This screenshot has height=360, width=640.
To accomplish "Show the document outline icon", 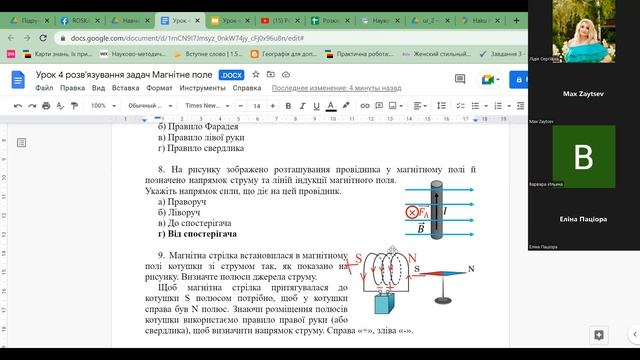I will 22,142.
